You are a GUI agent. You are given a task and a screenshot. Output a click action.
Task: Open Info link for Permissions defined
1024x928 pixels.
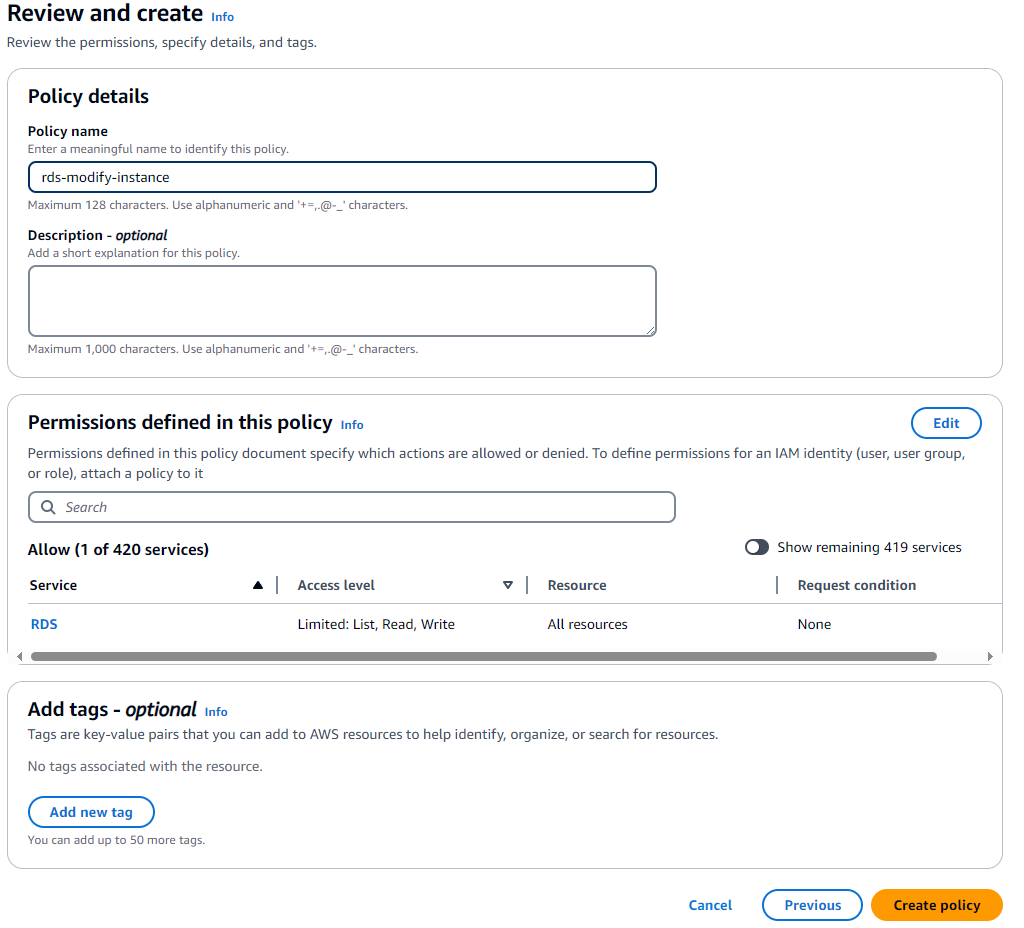coord(352,425)
